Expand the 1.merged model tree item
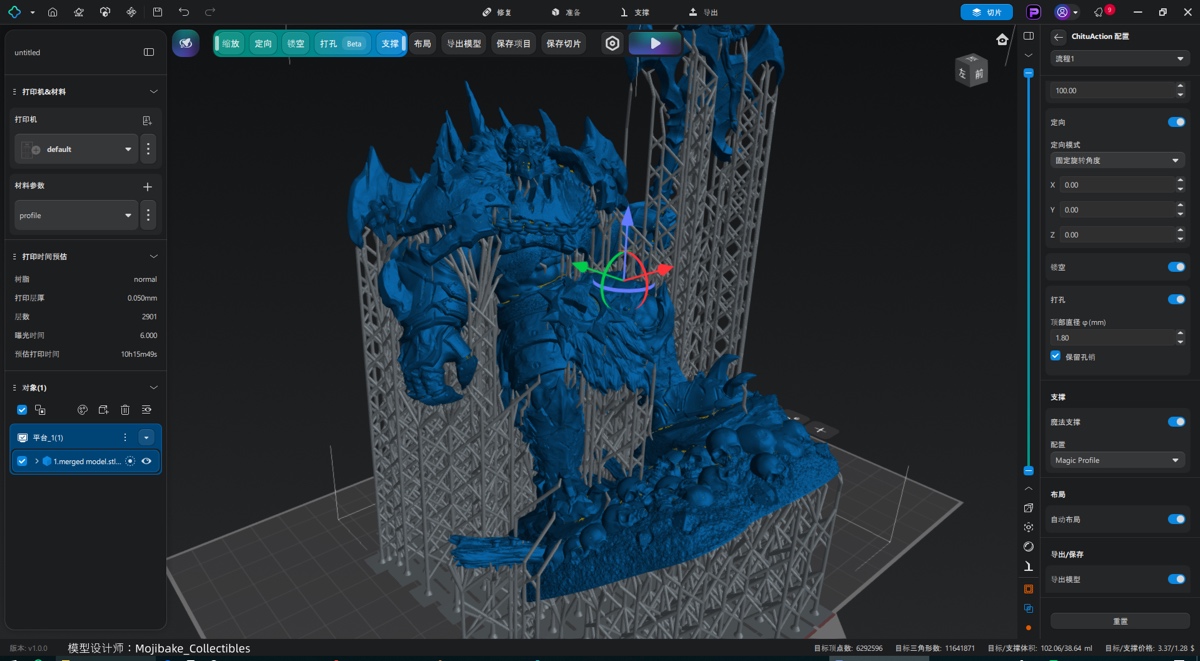1200x661 pixels. click(37, 461)
